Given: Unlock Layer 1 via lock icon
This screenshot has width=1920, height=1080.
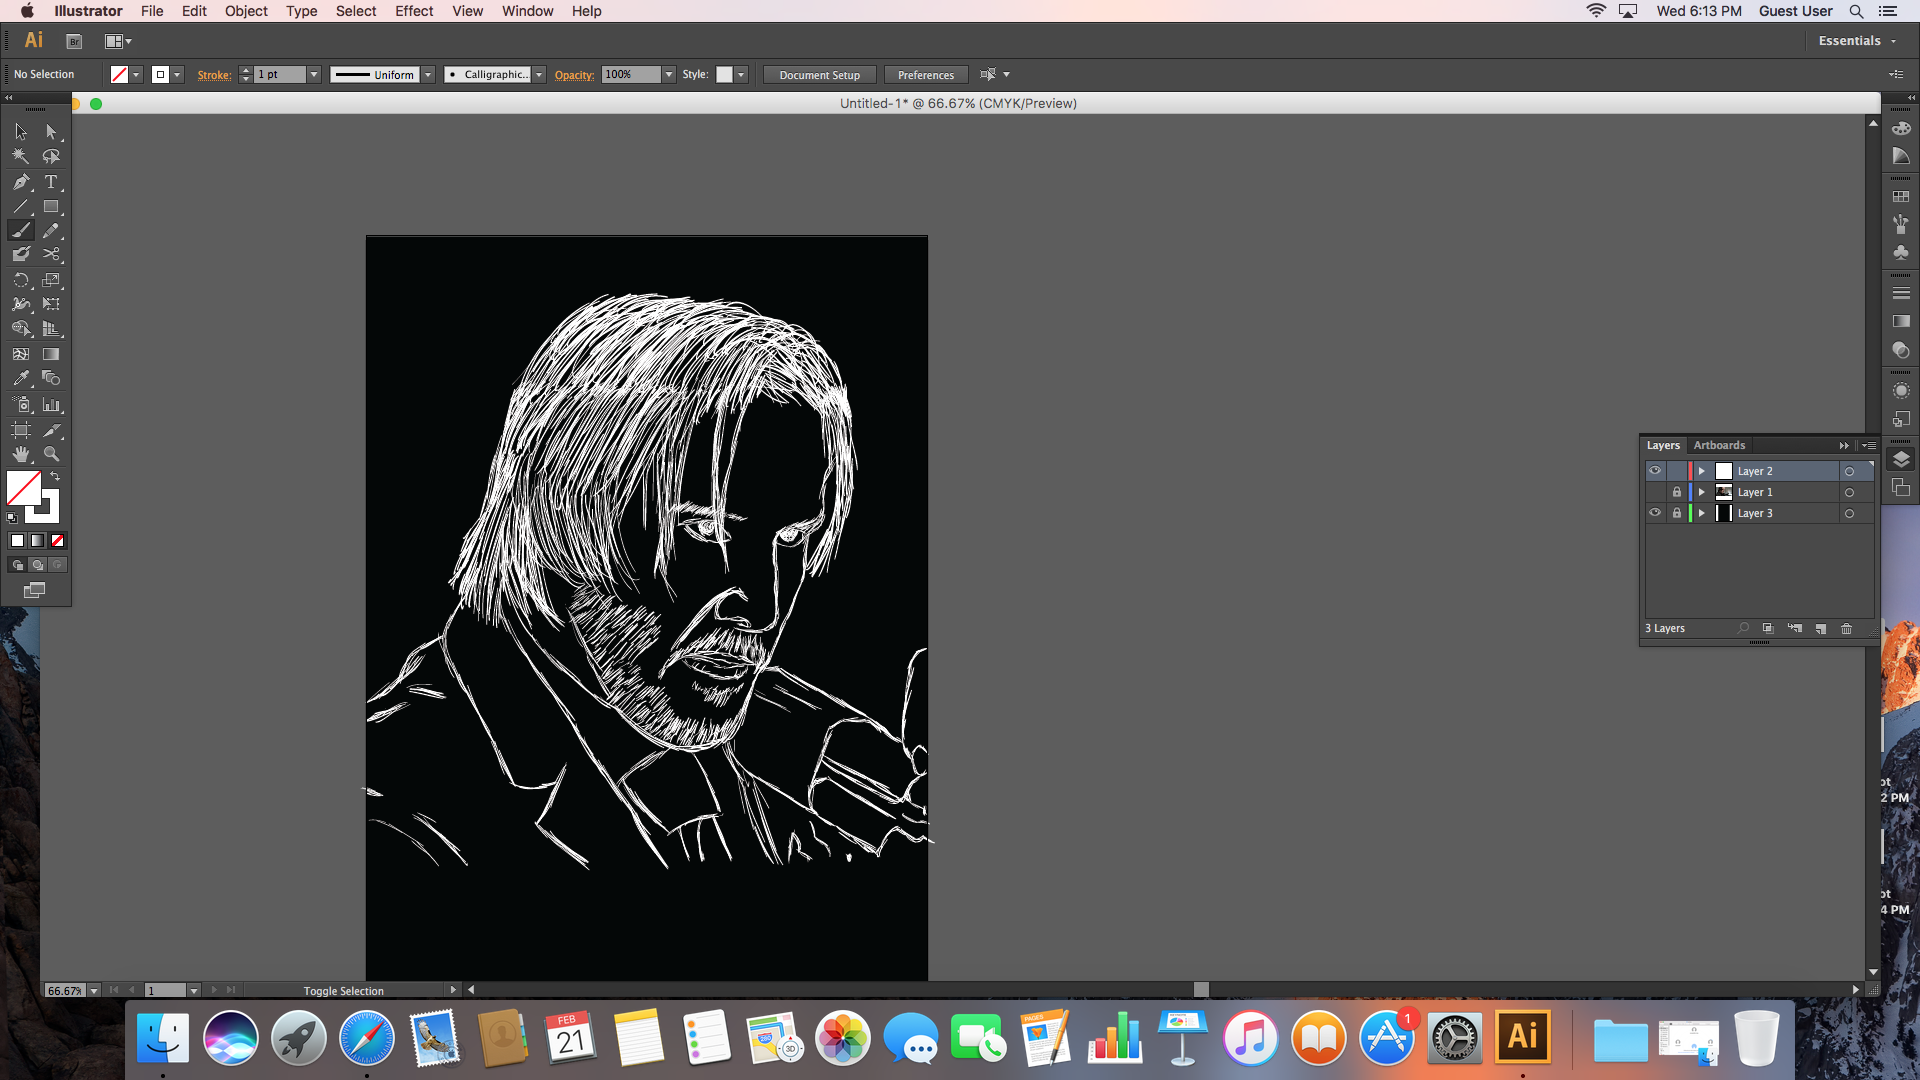Looking at the screenshot, I should coord(1677,492).
